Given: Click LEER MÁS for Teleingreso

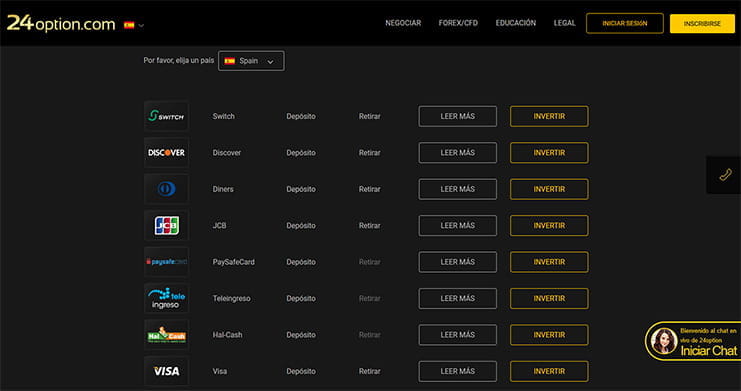Looking at the screenshot, I should pos(457,298).
